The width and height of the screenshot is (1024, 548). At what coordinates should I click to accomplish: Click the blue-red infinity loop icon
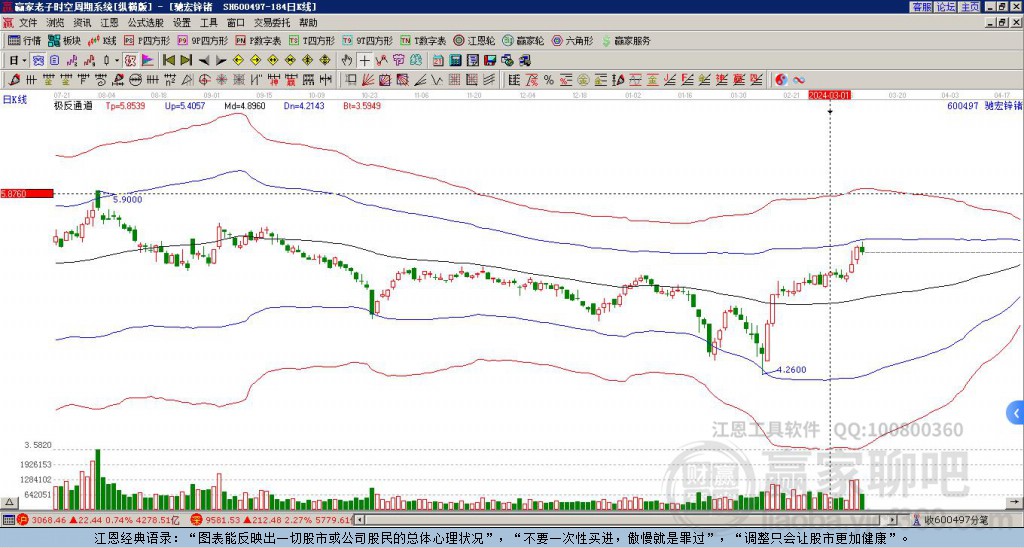click(x=799, y=80)
